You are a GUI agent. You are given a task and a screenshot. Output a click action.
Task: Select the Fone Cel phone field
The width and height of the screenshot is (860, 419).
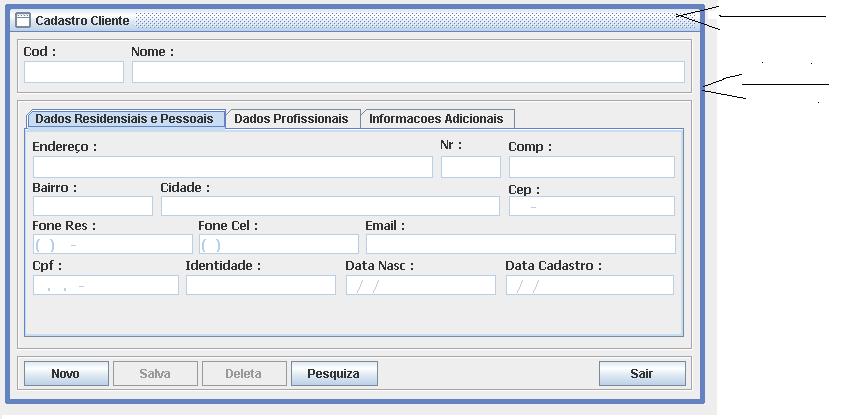pos(279,244)
